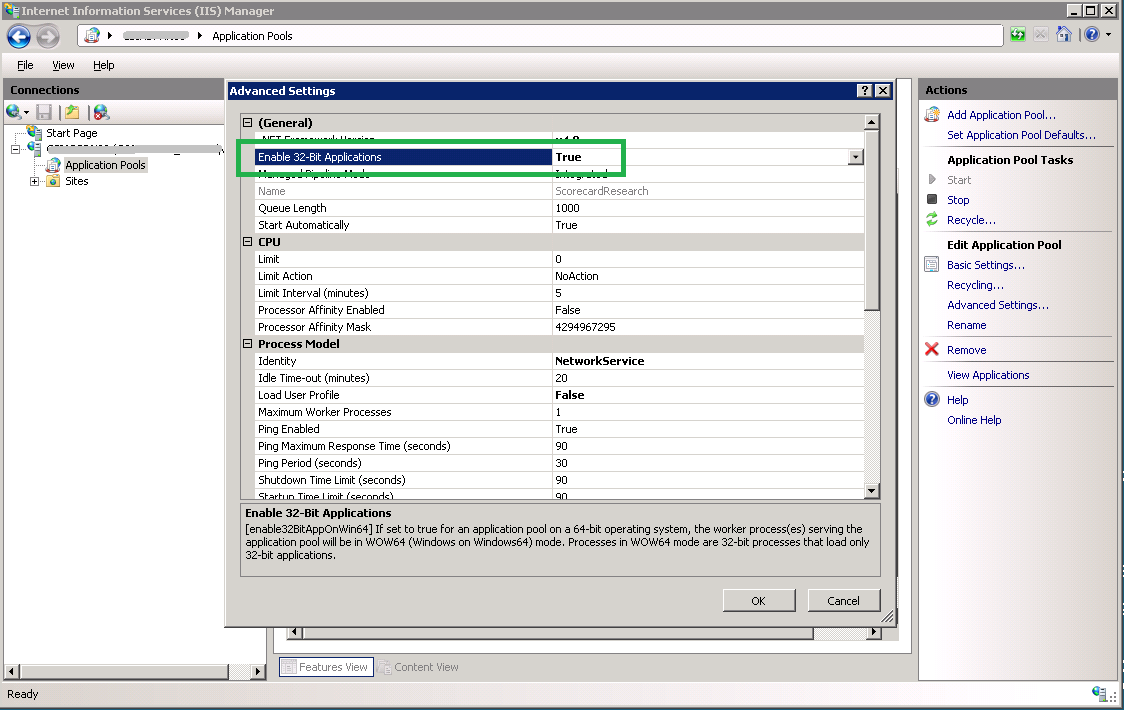
Task: Click the Home icon near address bar
Action: coord(1064,34)
